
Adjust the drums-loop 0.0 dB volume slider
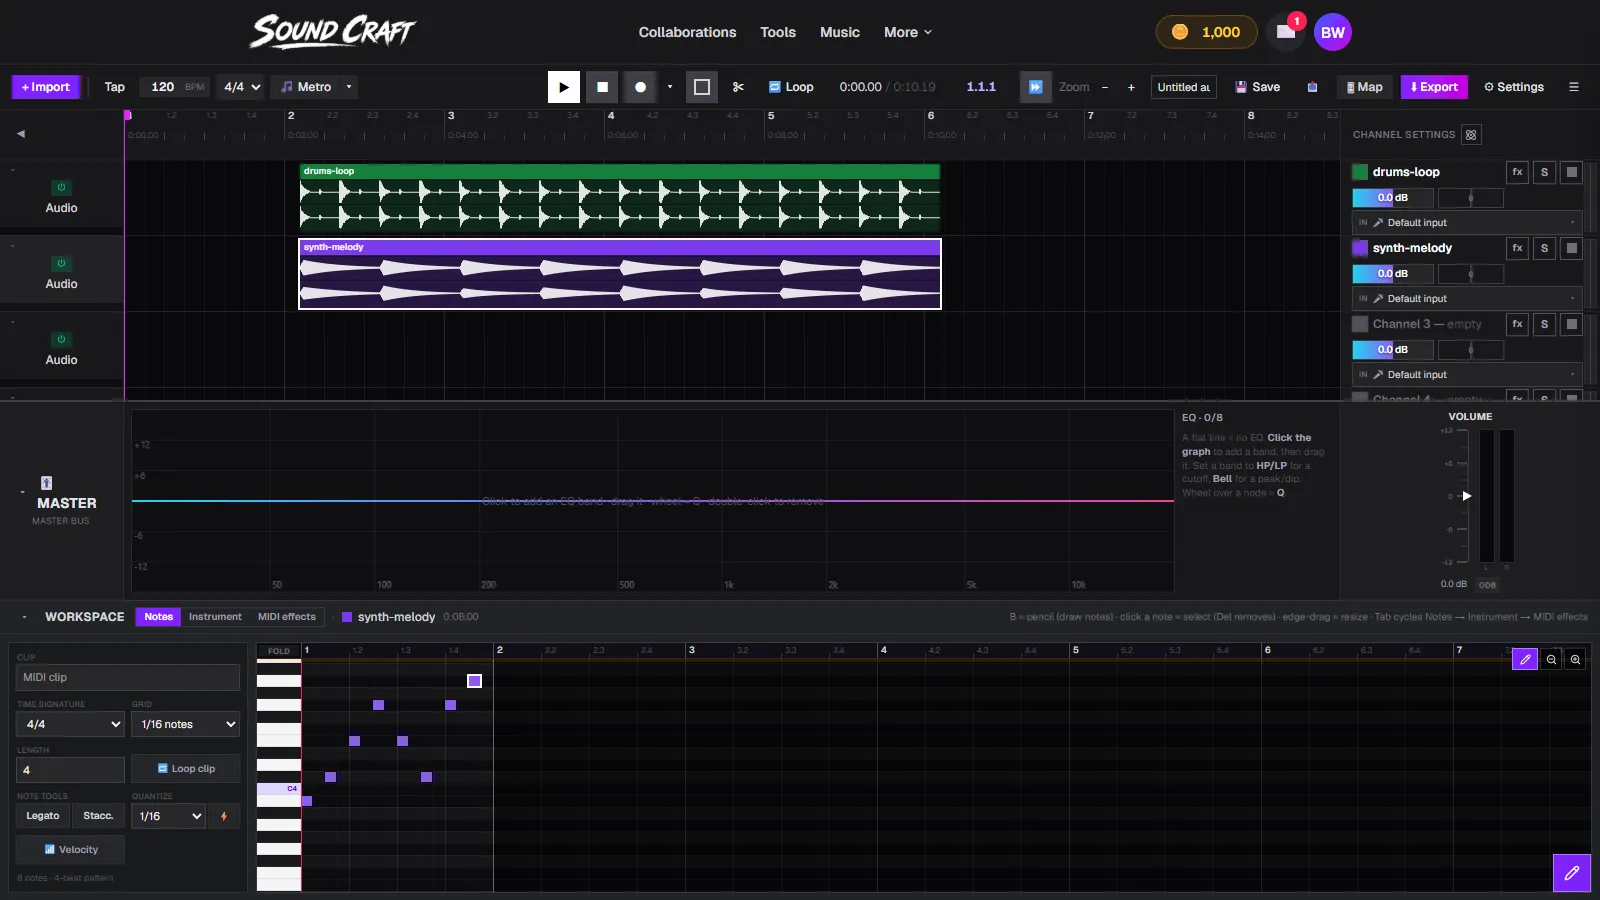pyautogui.click(x=1393, y=198)
